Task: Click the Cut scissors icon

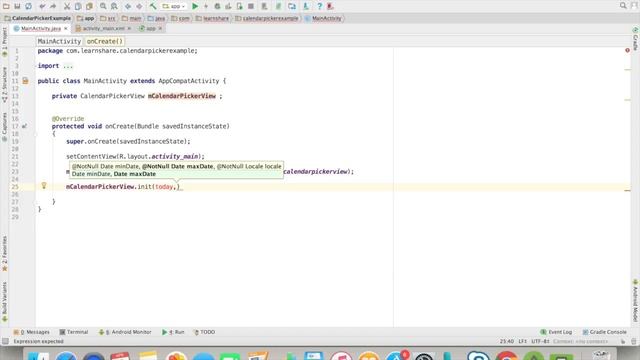Action: click(x=67, y=6)
